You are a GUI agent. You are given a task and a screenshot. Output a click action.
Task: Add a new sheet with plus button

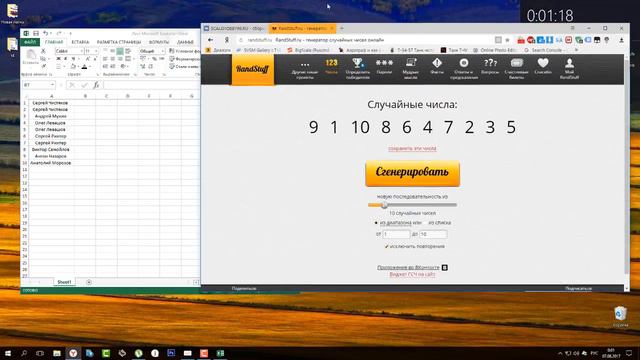click(x=89, y=282)
